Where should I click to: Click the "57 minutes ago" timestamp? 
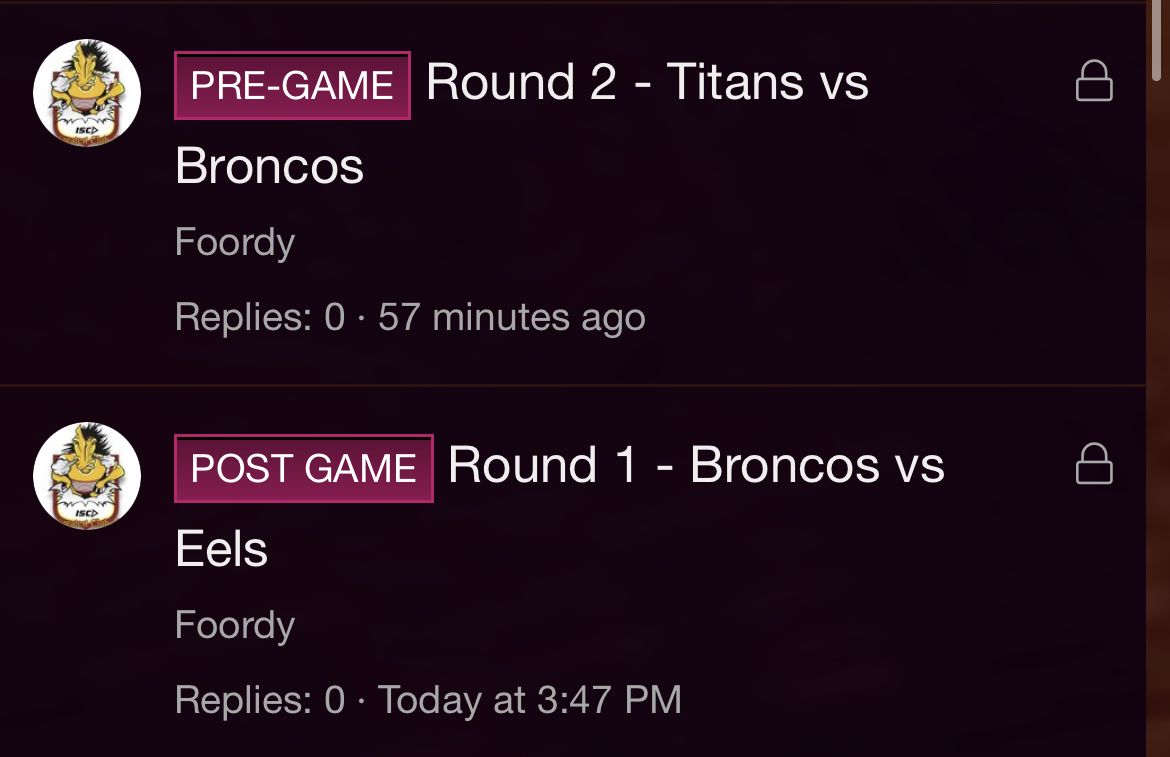pyautogui.click(x=512, y=318)
